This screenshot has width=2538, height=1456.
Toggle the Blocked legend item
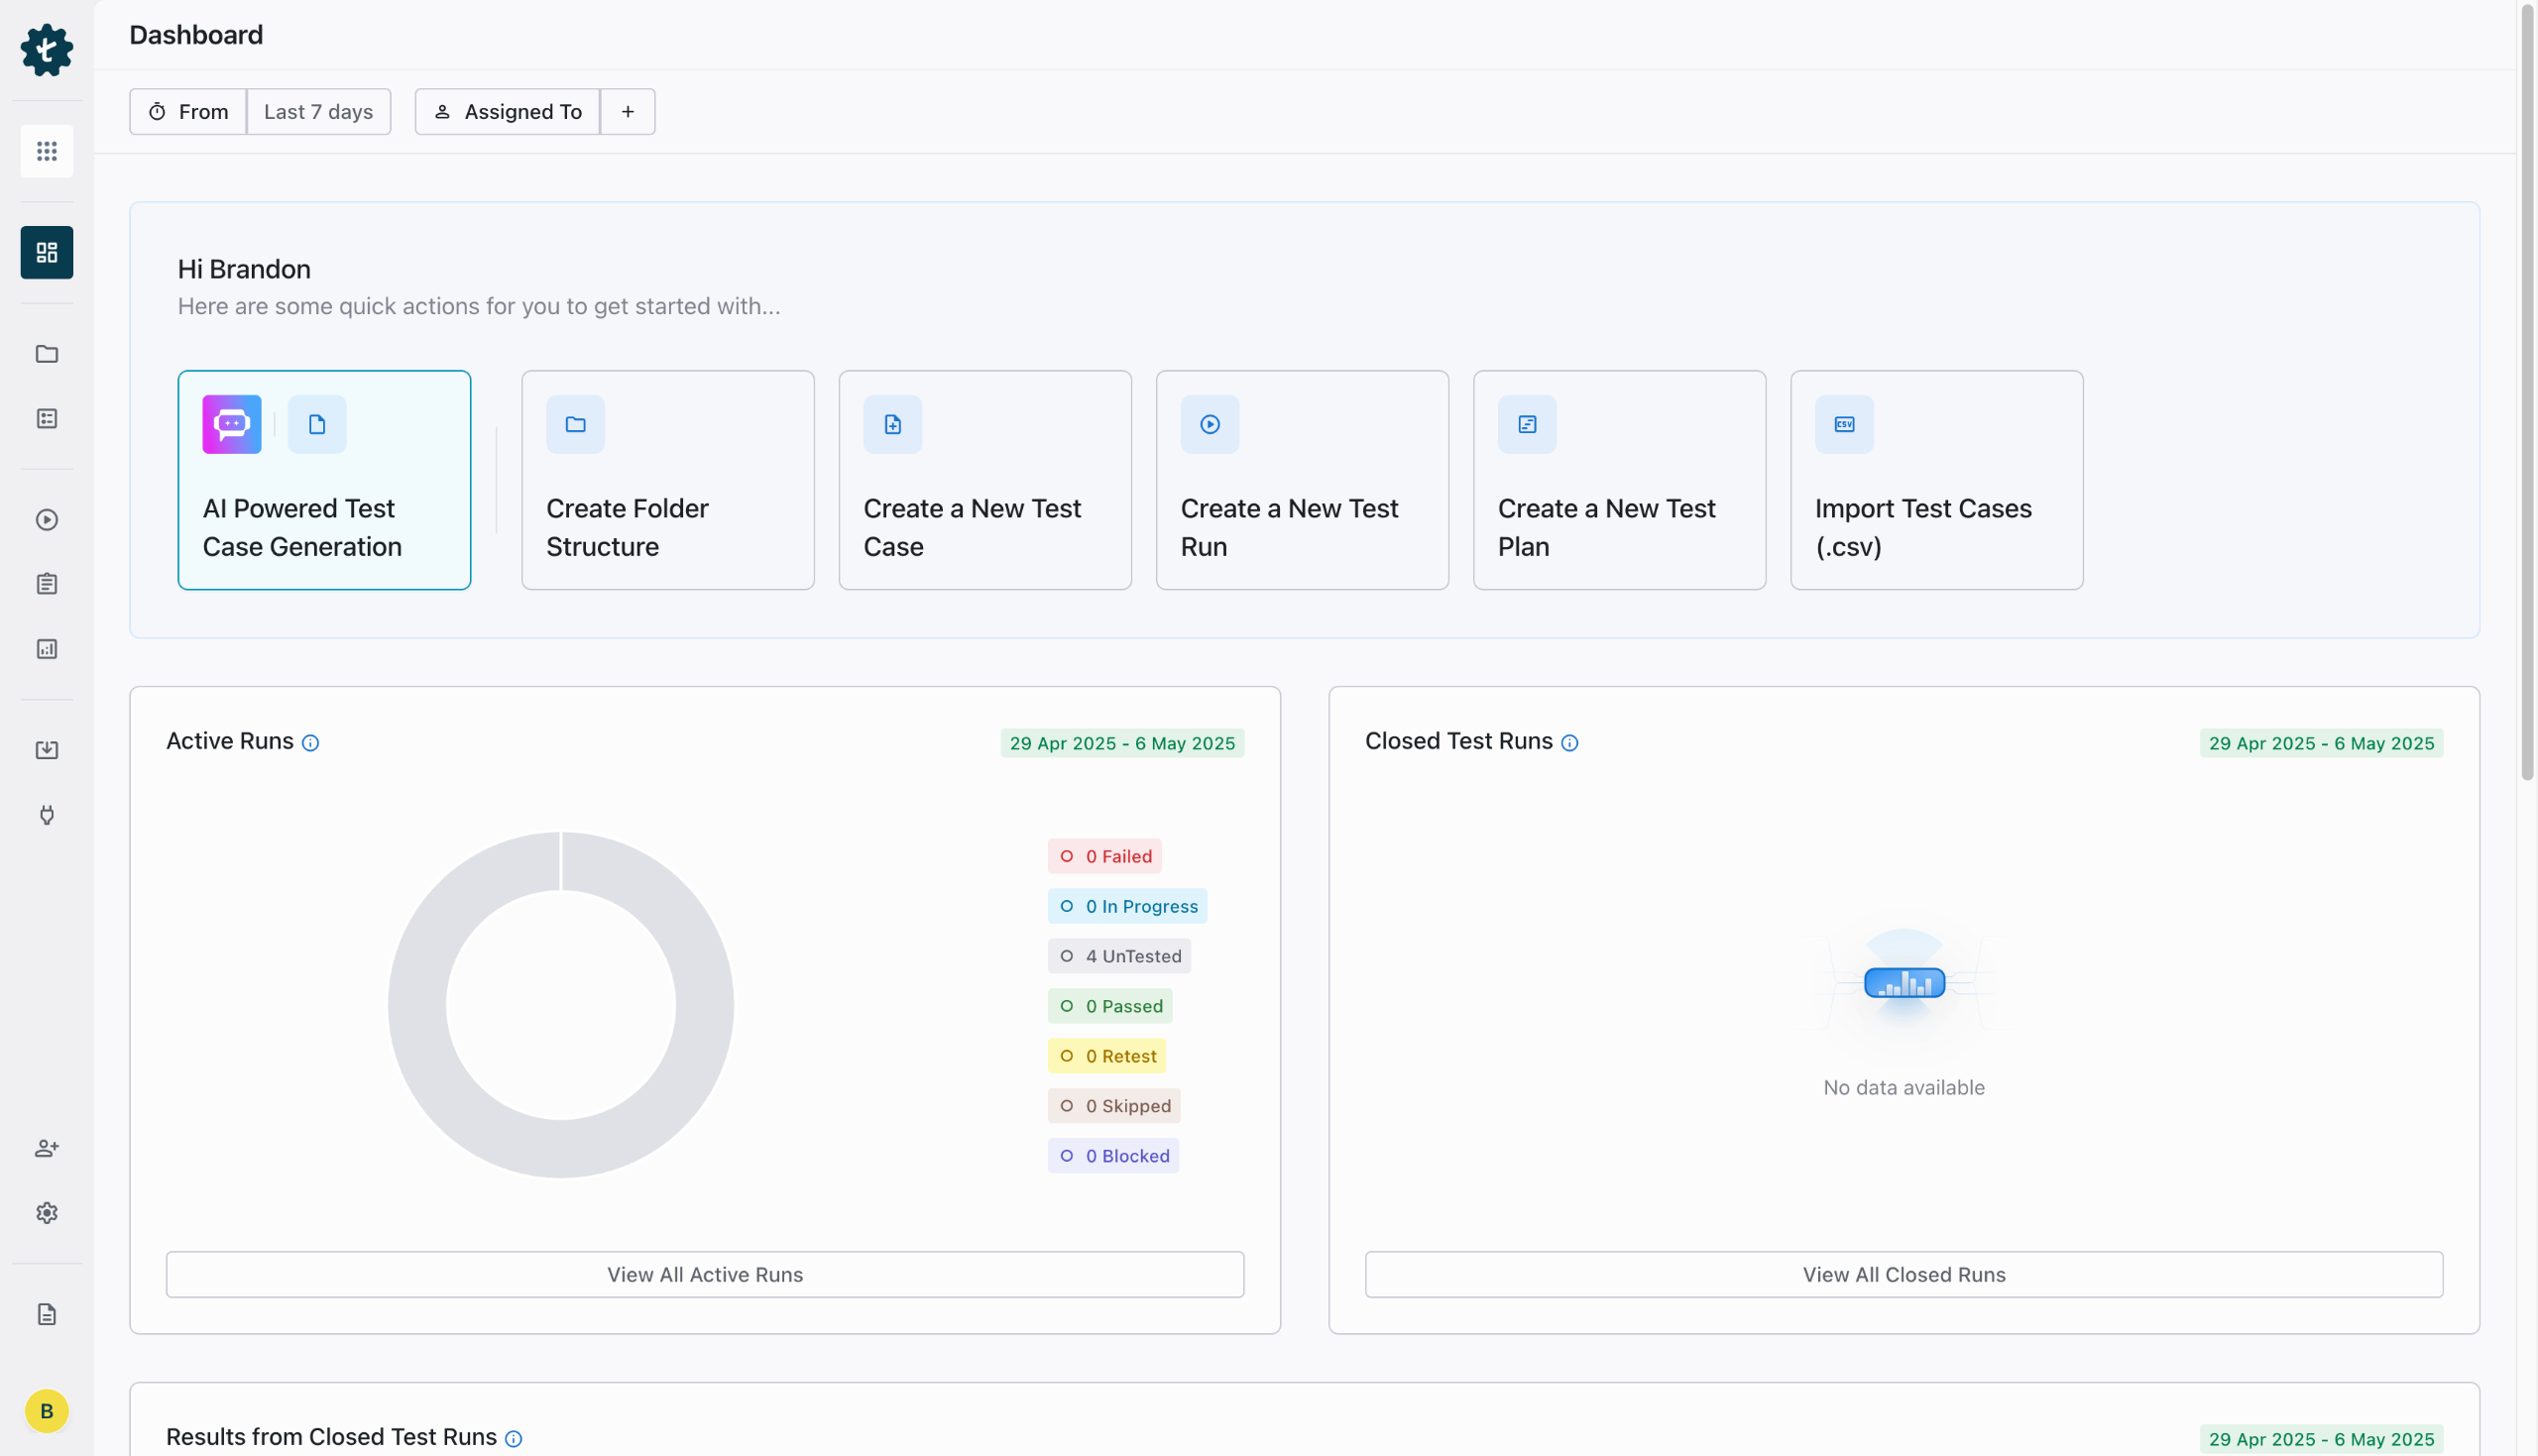[1113, 1156]
